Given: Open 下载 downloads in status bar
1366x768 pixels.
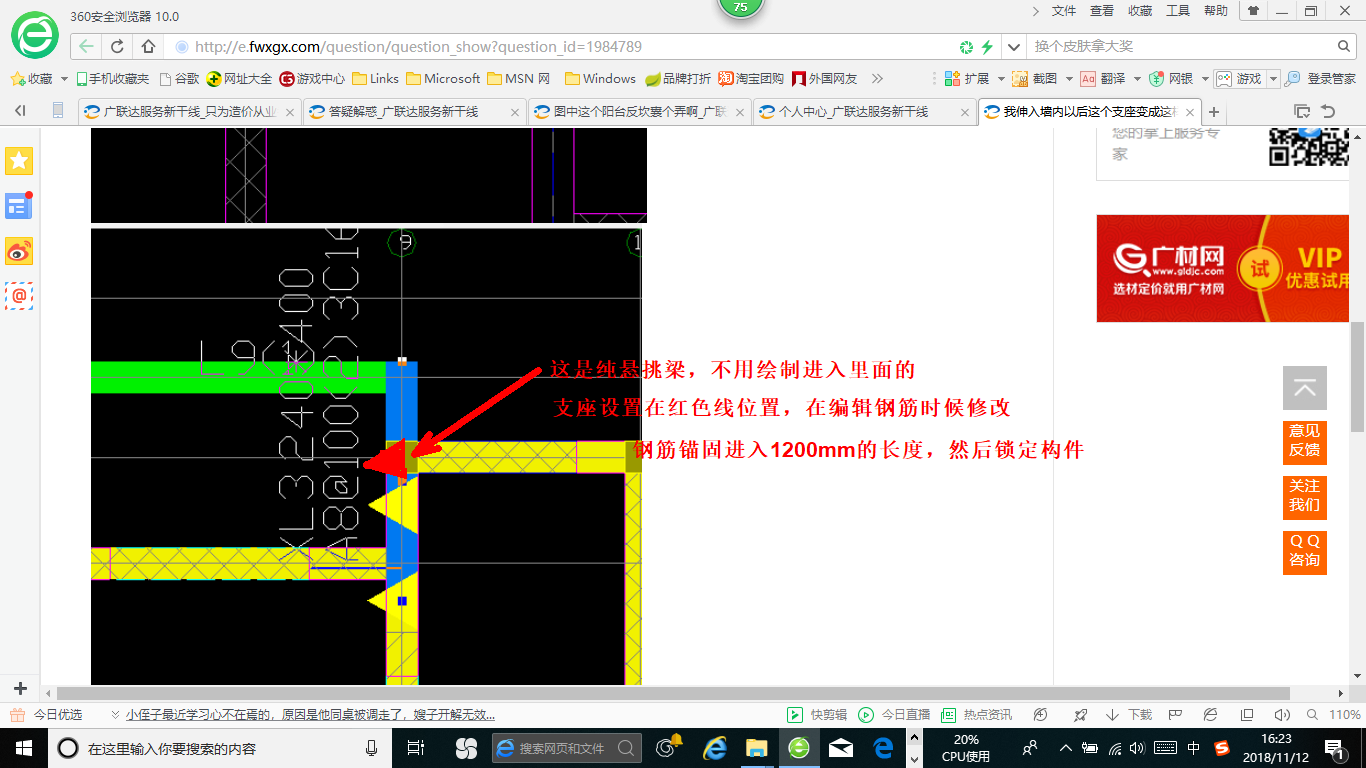Looking at the screenshot, I should [x=1130, y=715].
